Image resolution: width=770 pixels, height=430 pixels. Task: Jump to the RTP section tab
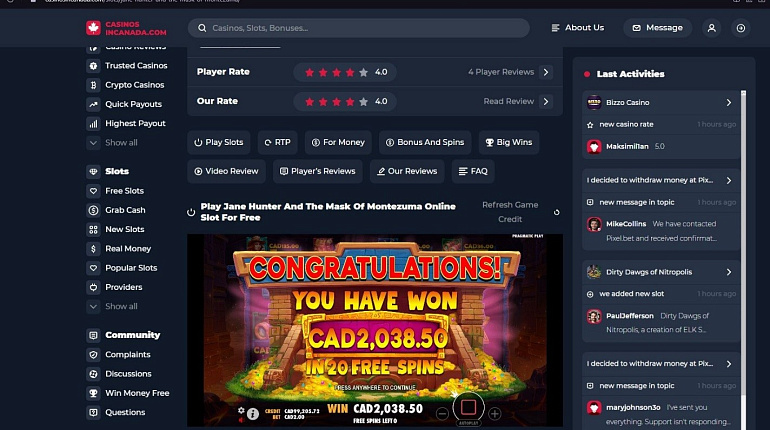277,142
